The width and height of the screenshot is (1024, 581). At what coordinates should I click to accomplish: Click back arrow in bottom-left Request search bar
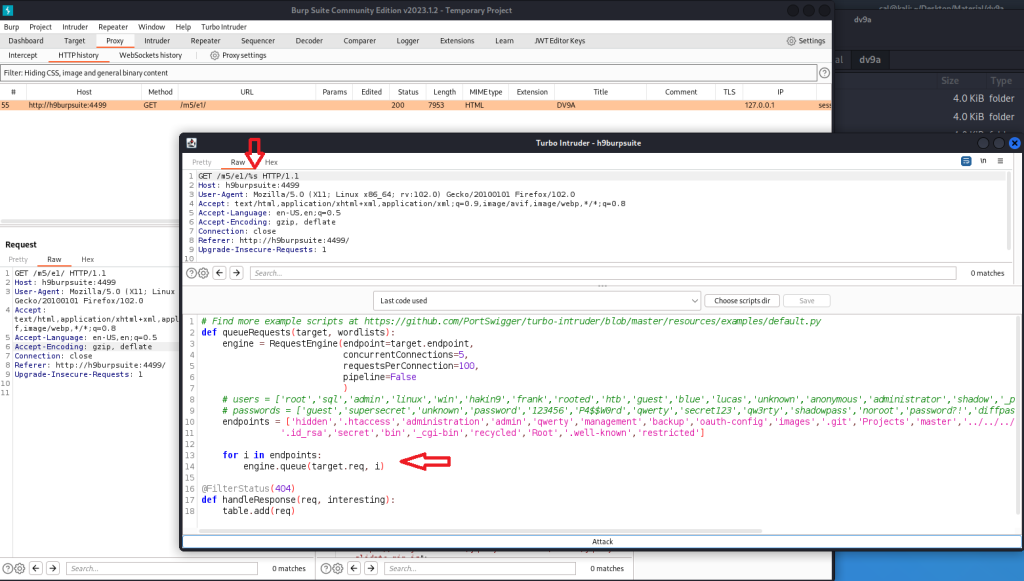point(36,569)
